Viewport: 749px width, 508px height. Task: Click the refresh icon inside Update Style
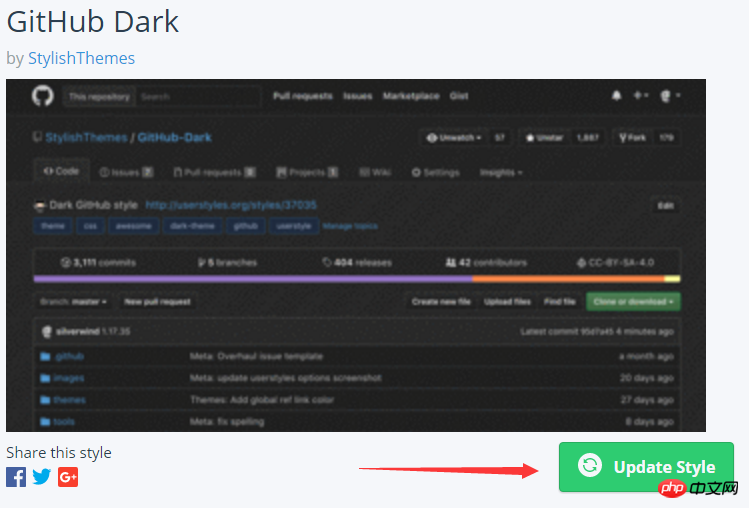(591, 466)
